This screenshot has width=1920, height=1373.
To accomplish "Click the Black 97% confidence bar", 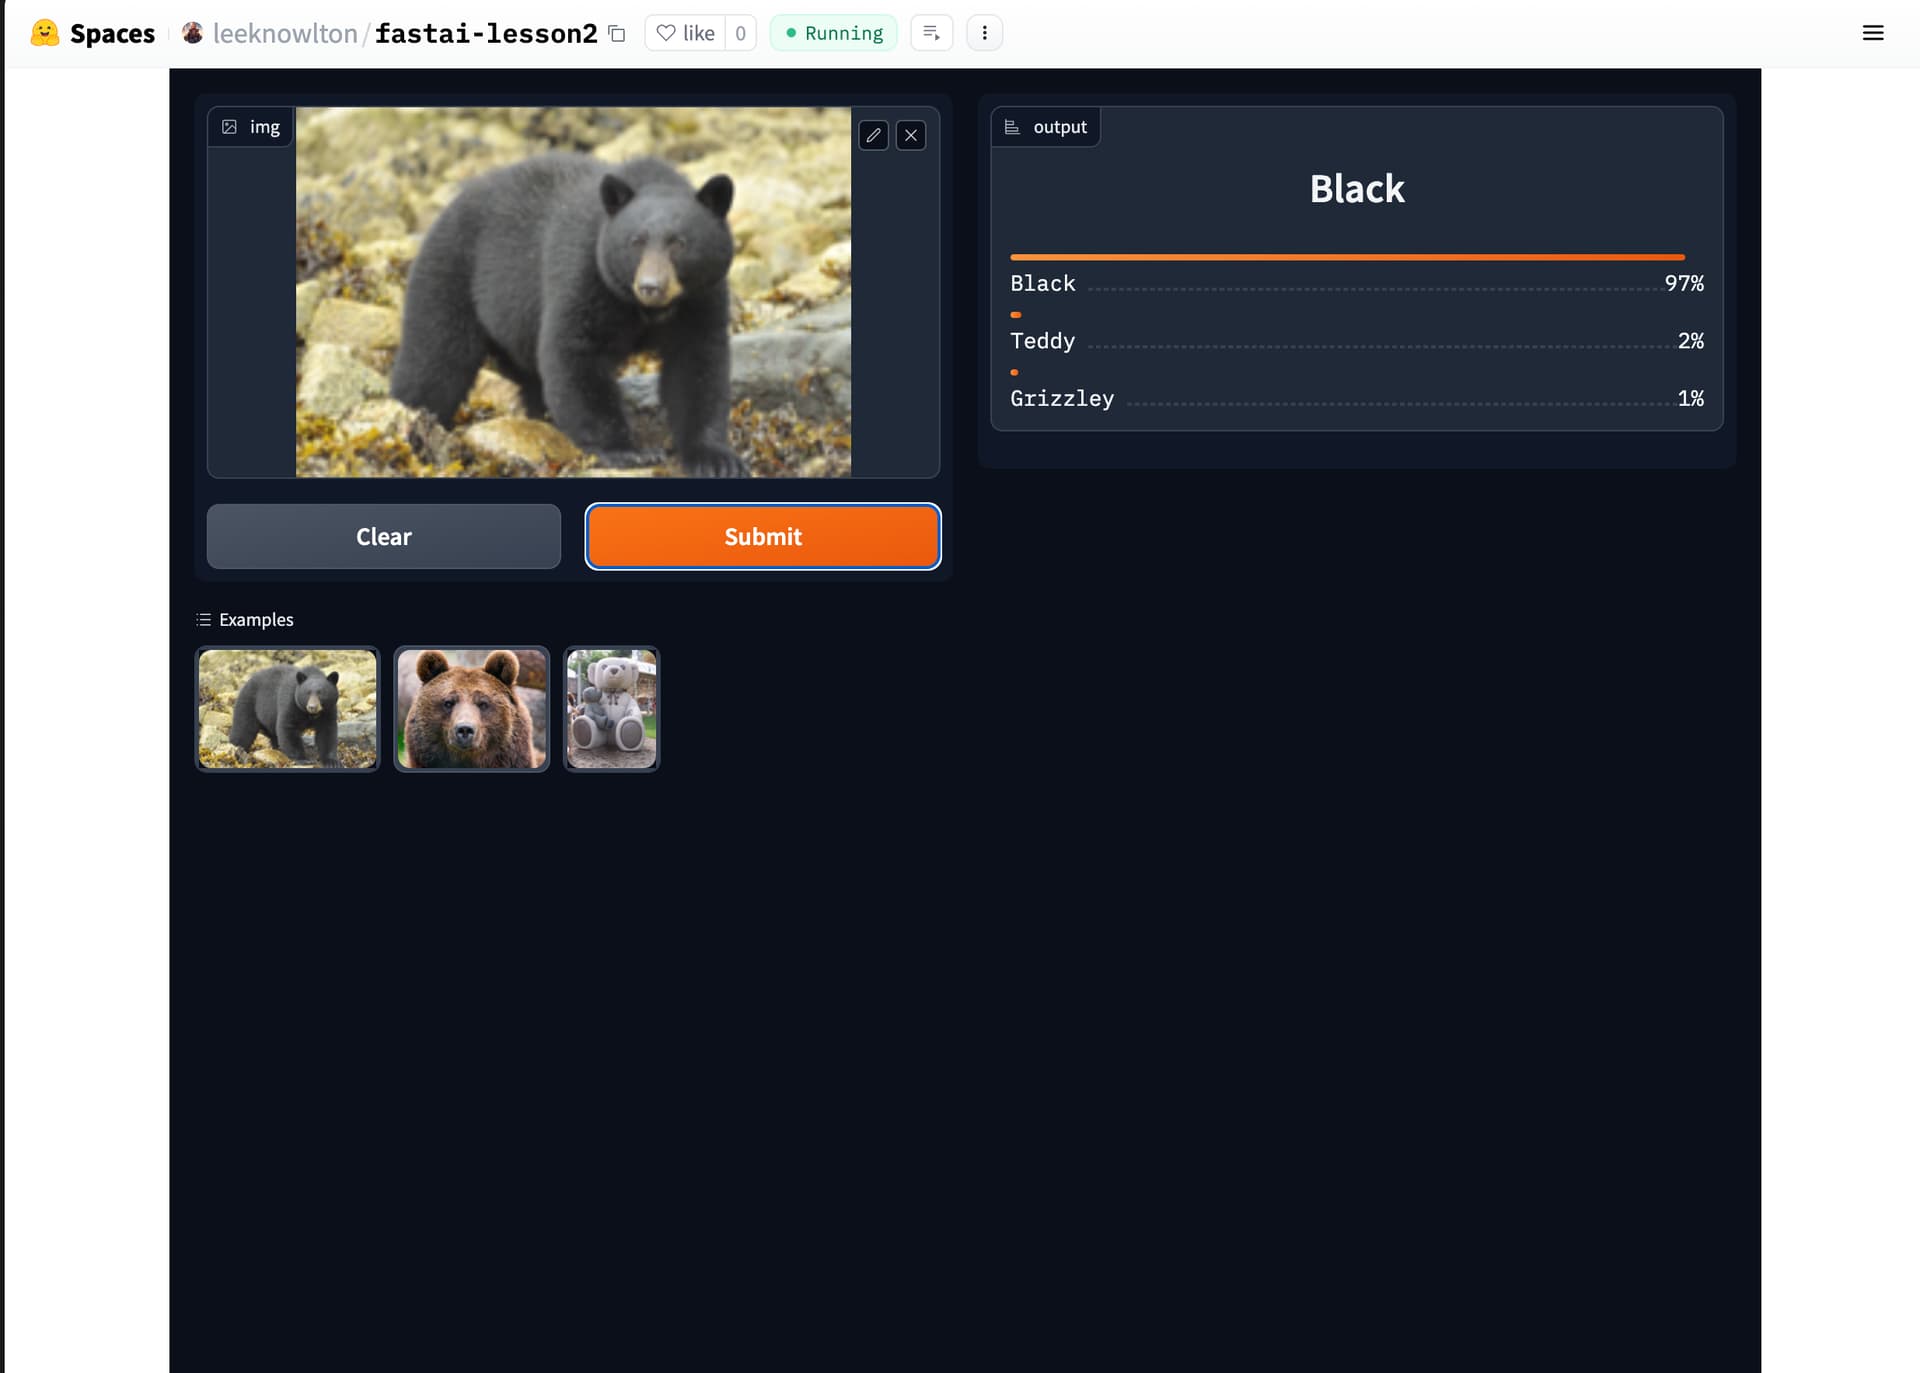I will tap(1347, 257).
